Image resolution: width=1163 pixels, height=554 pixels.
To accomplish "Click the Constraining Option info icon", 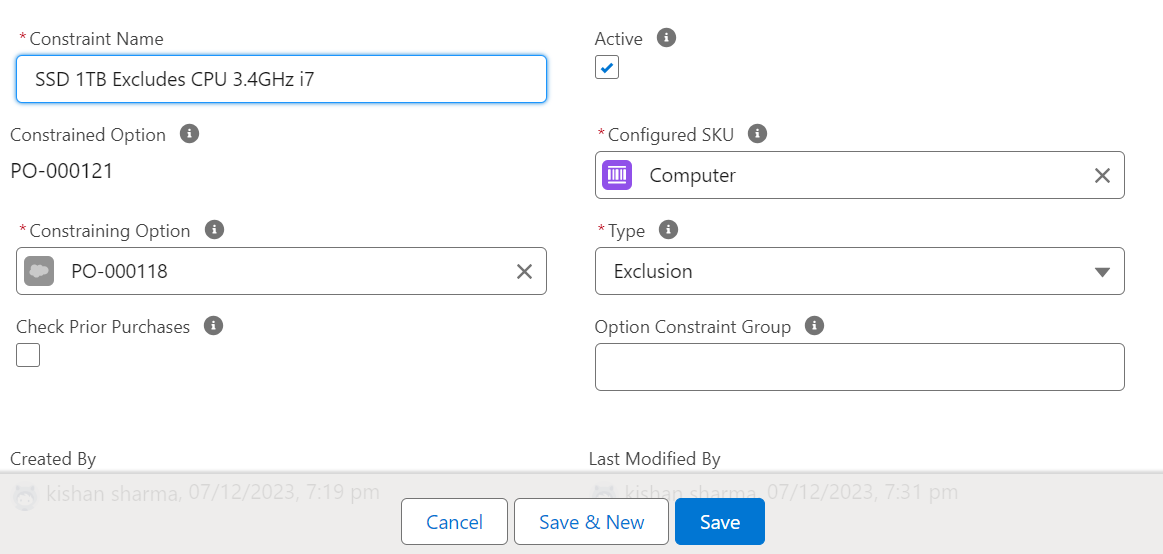I will (213, 230).
